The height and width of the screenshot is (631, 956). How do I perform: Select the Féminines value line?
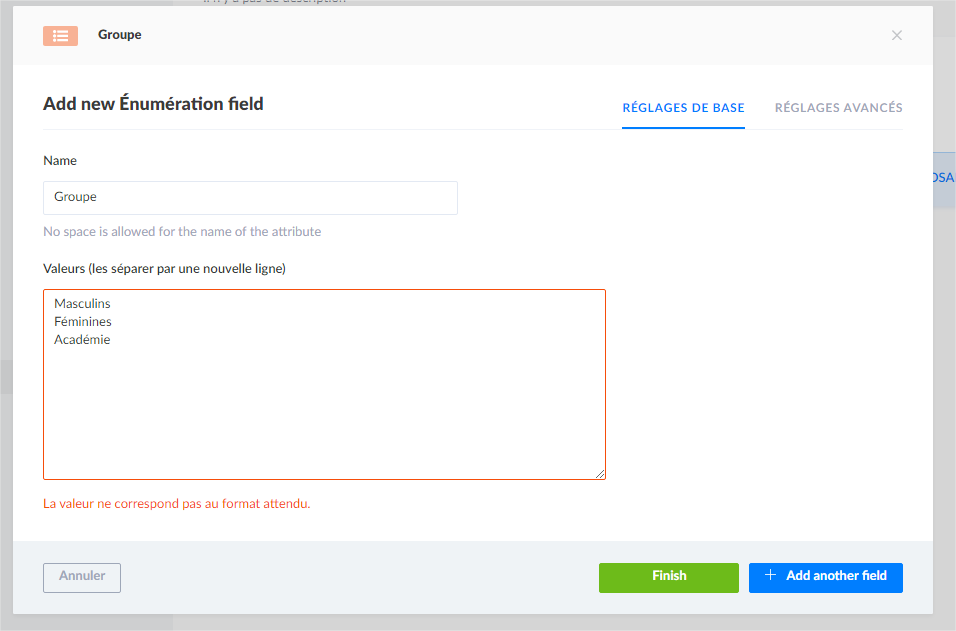pyautogui.click(x=83, y=321)
